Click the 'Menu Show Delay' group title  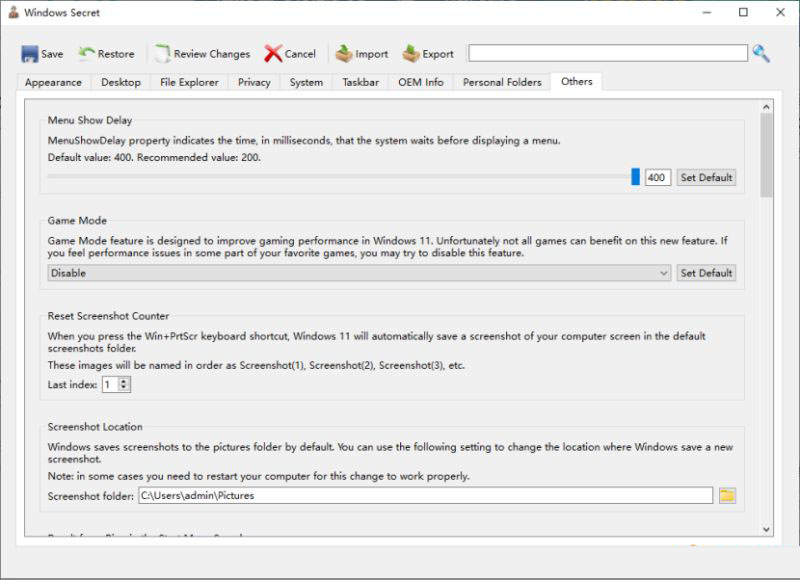[x=90, y=120]
